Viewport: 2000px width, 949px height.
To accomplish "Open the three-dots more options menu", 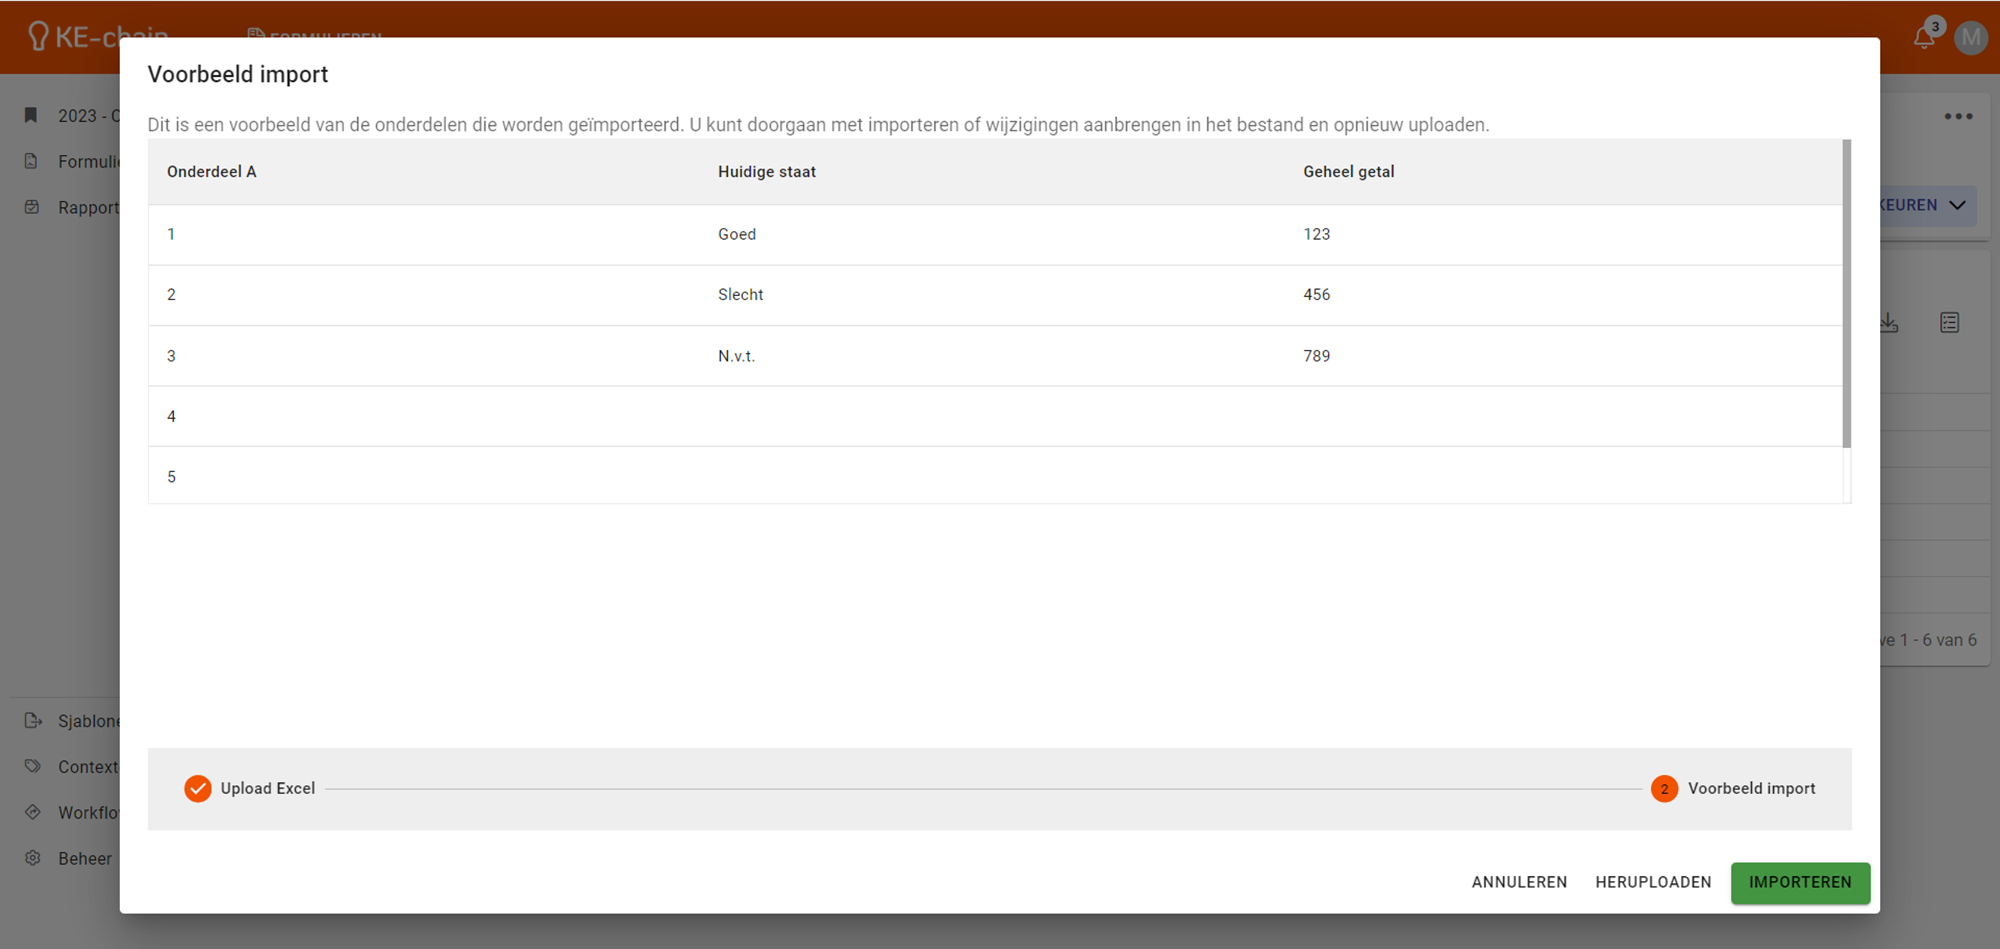I will (1958, 116).
